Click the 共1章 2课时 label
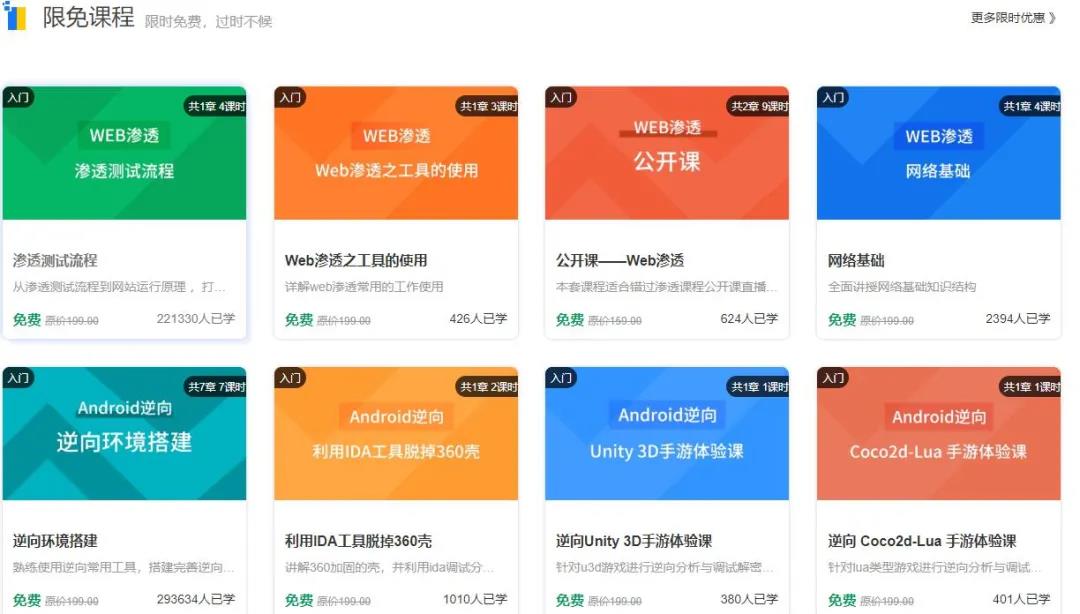The image size is (1080, 614). coord(487,387)
